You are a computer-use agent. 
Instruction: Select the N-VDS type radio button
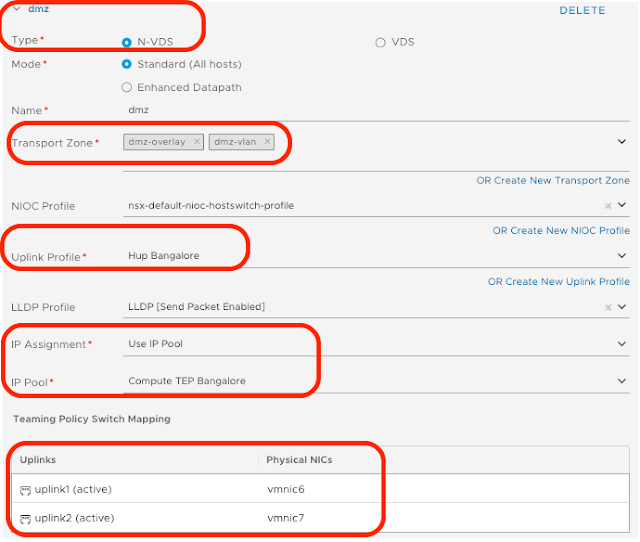click(127, 42)
